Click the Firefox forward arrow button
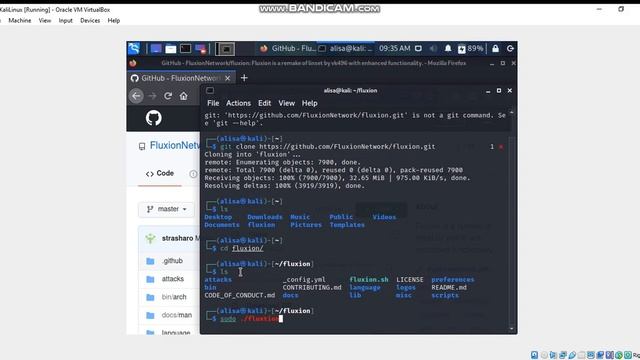This screenshot has width=640, height=360. point(152,96)
